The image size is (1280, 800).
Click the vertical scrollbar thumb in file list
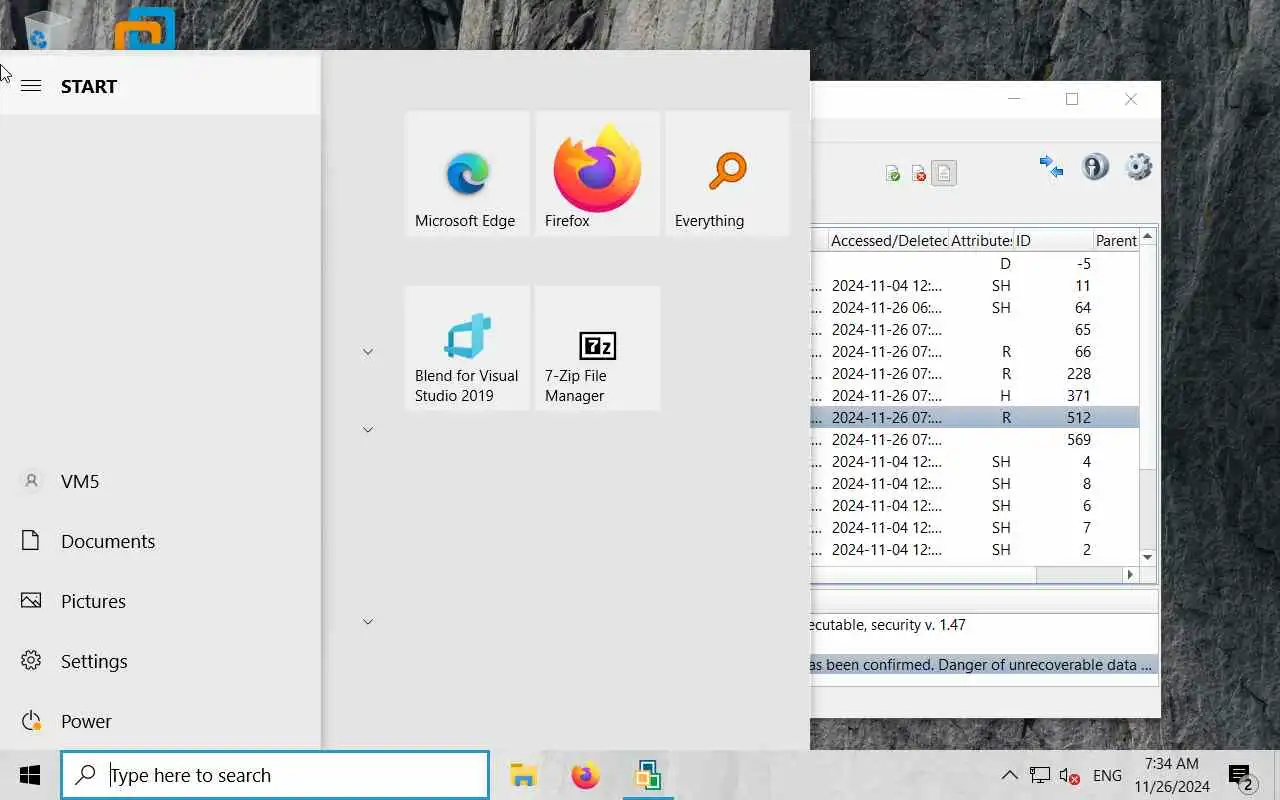tap(1147, 358)
